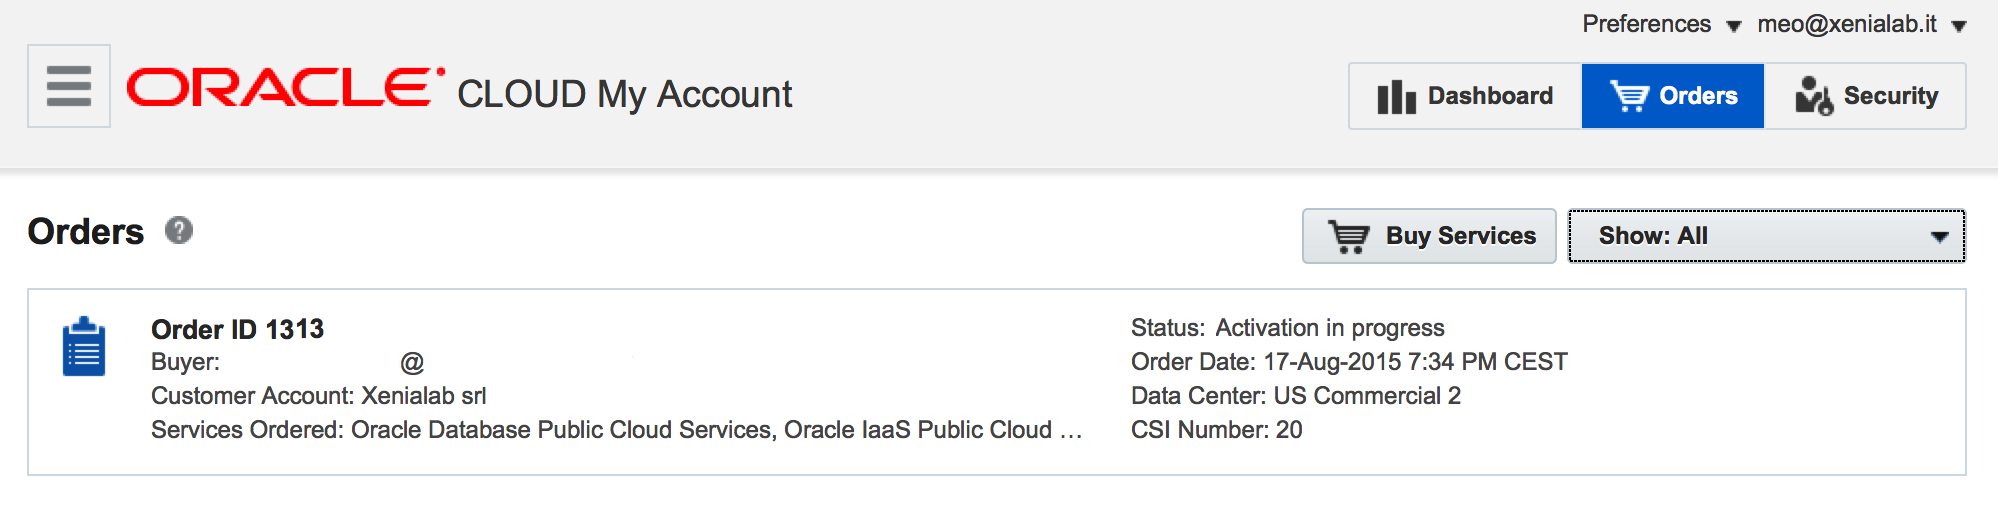
Task: Click the Orders page heading
Action: click(x=86, y=231)
